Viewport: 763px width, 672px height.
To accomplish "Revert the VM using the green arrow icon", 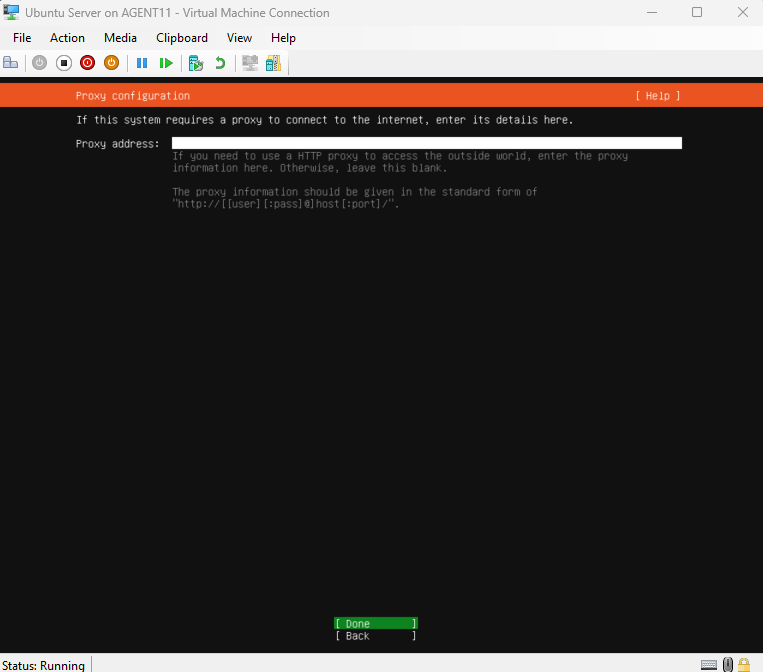I will pyautogui.click(x=220, y=63).
